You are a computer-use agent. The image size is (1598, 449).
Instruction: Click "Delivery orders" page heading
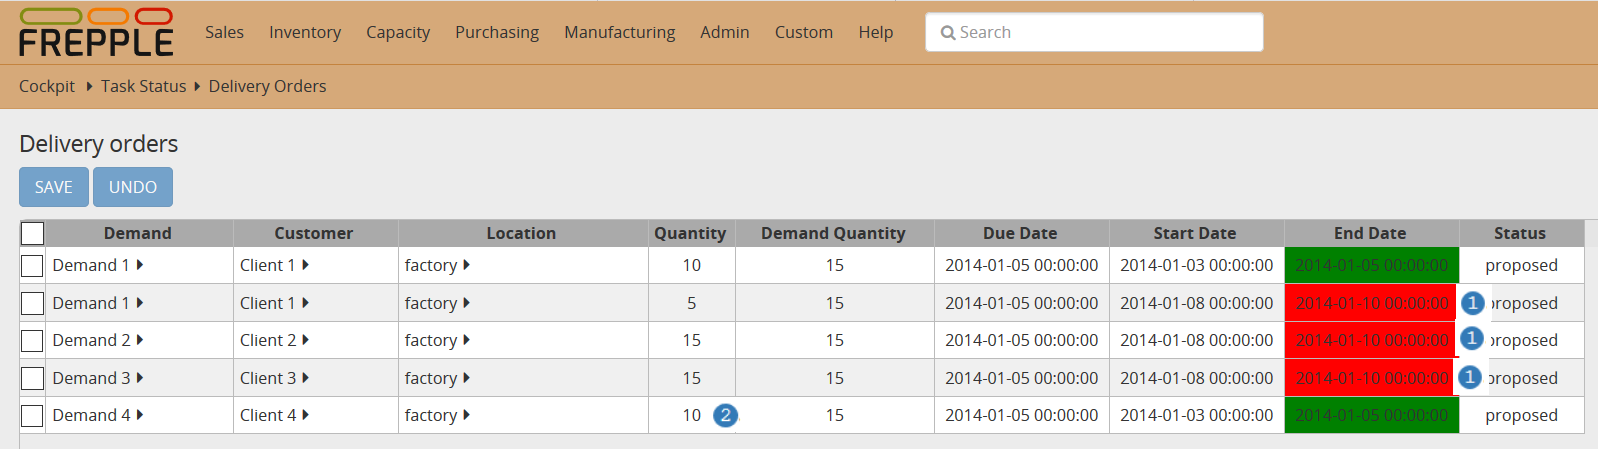coord(99,144)
